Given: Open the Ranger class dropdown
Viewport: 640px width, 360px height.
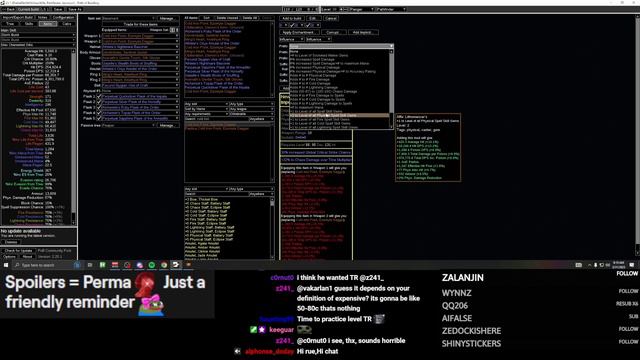Looking at the screenshot, I should [362, 9].
